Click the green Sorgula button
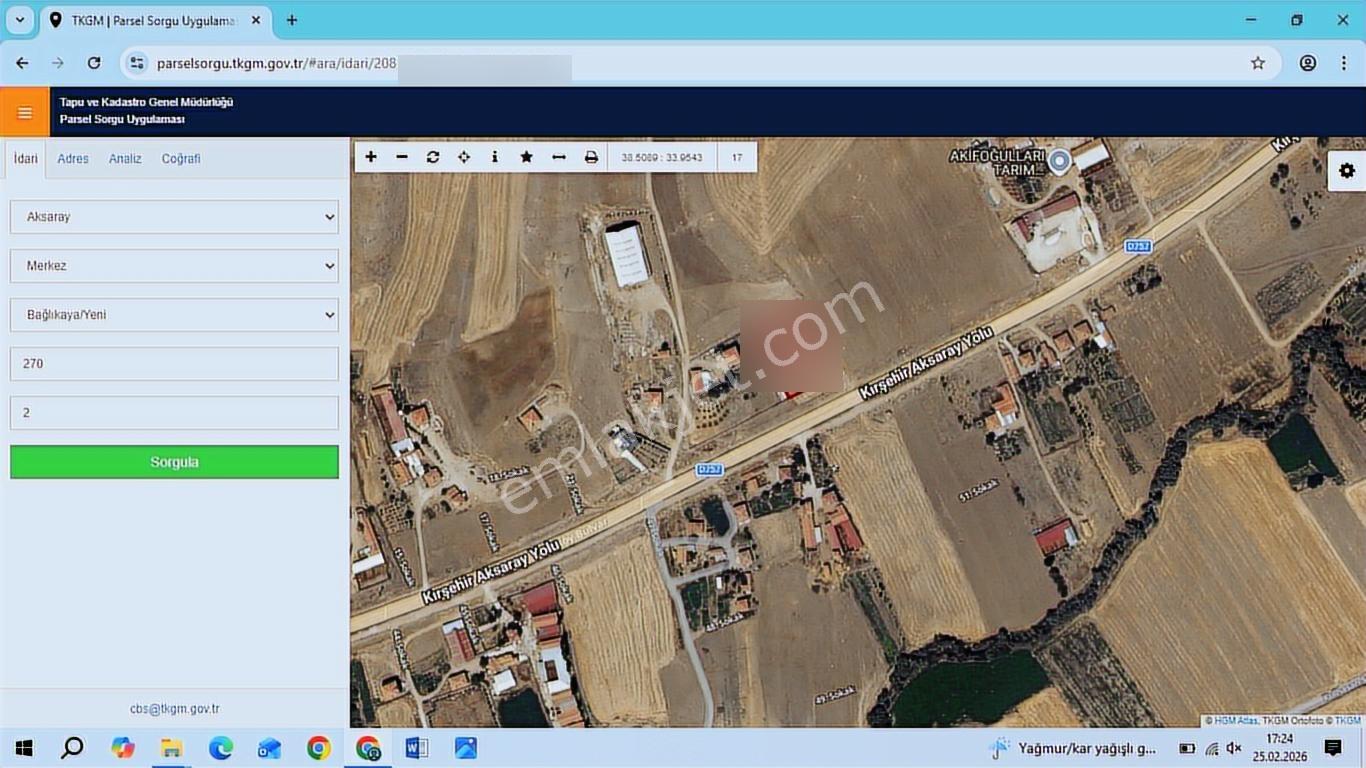 pyautogui.click(x=174, y=462)
